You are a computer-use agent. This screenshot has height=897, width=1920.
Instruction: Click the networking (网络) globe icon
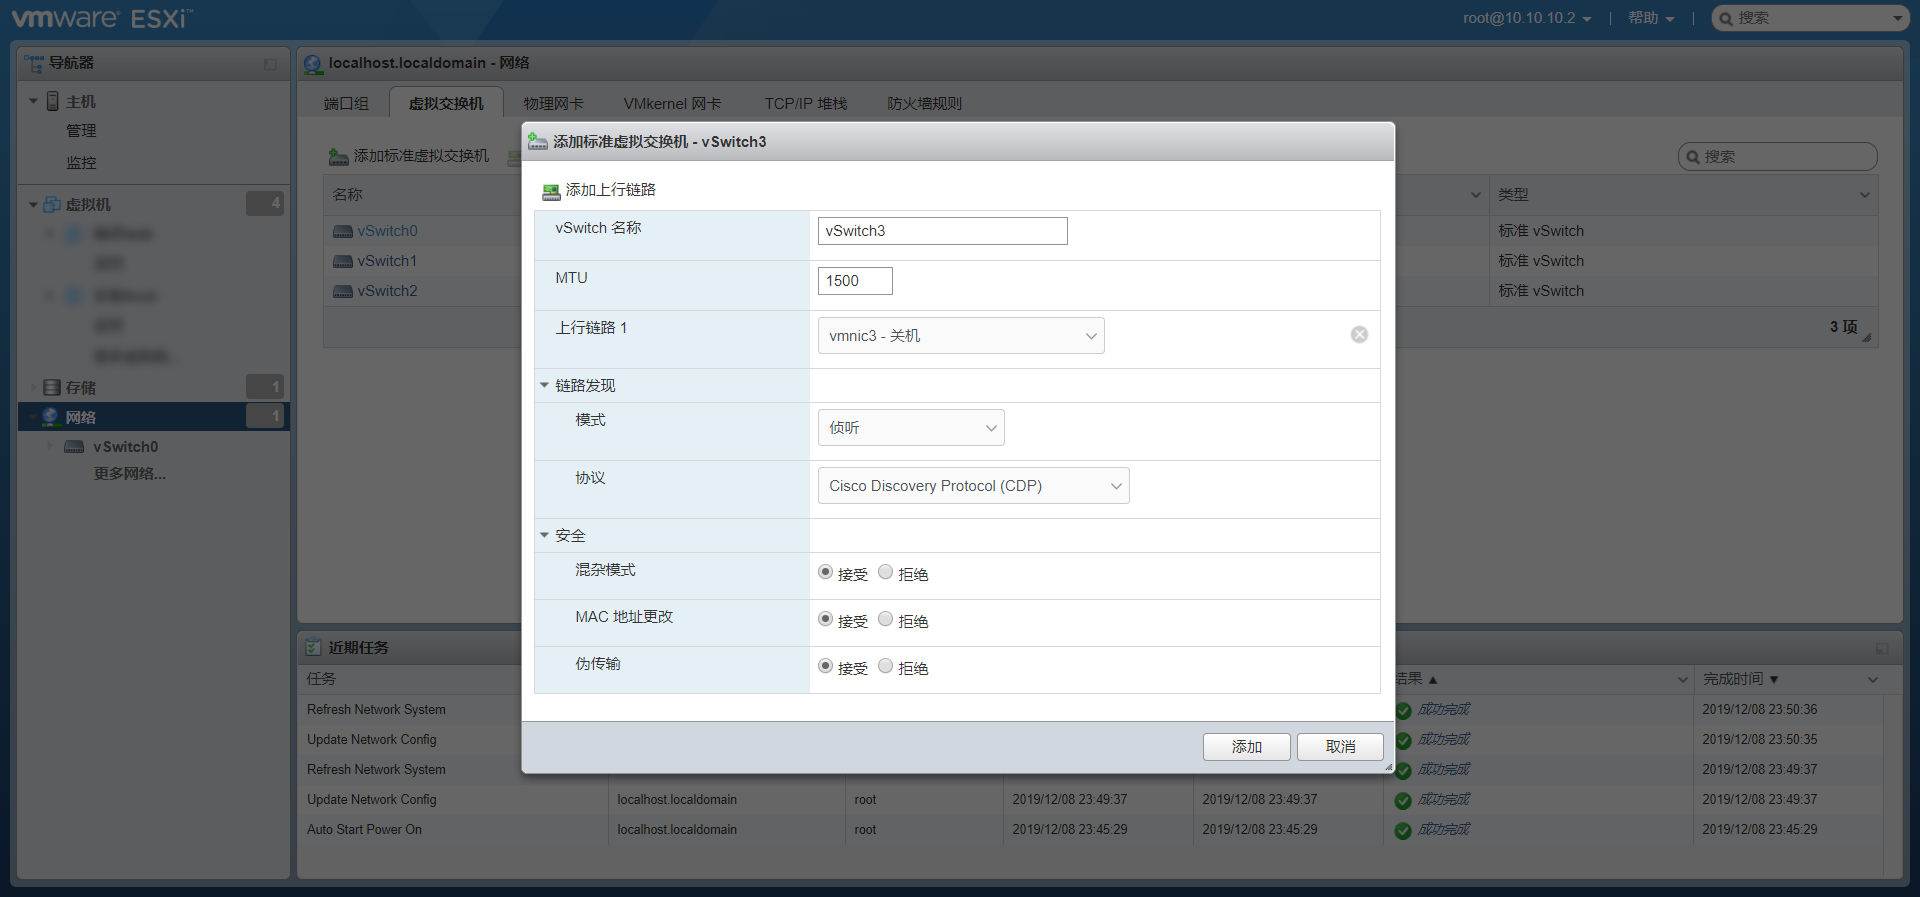pyautogui.click(x=50, y=417)
